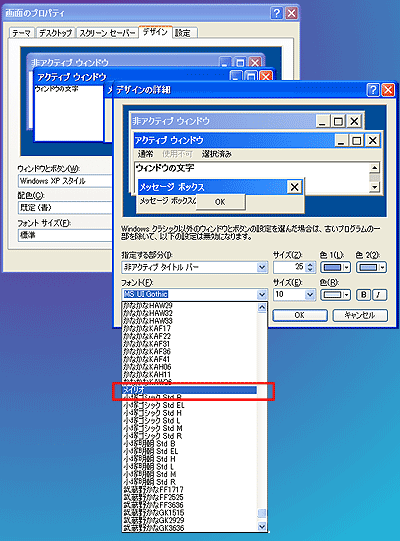Viewport: 400px width, 541px height.
Task: Select 小塚明朝 Std H font
Action: click(189, 459)
